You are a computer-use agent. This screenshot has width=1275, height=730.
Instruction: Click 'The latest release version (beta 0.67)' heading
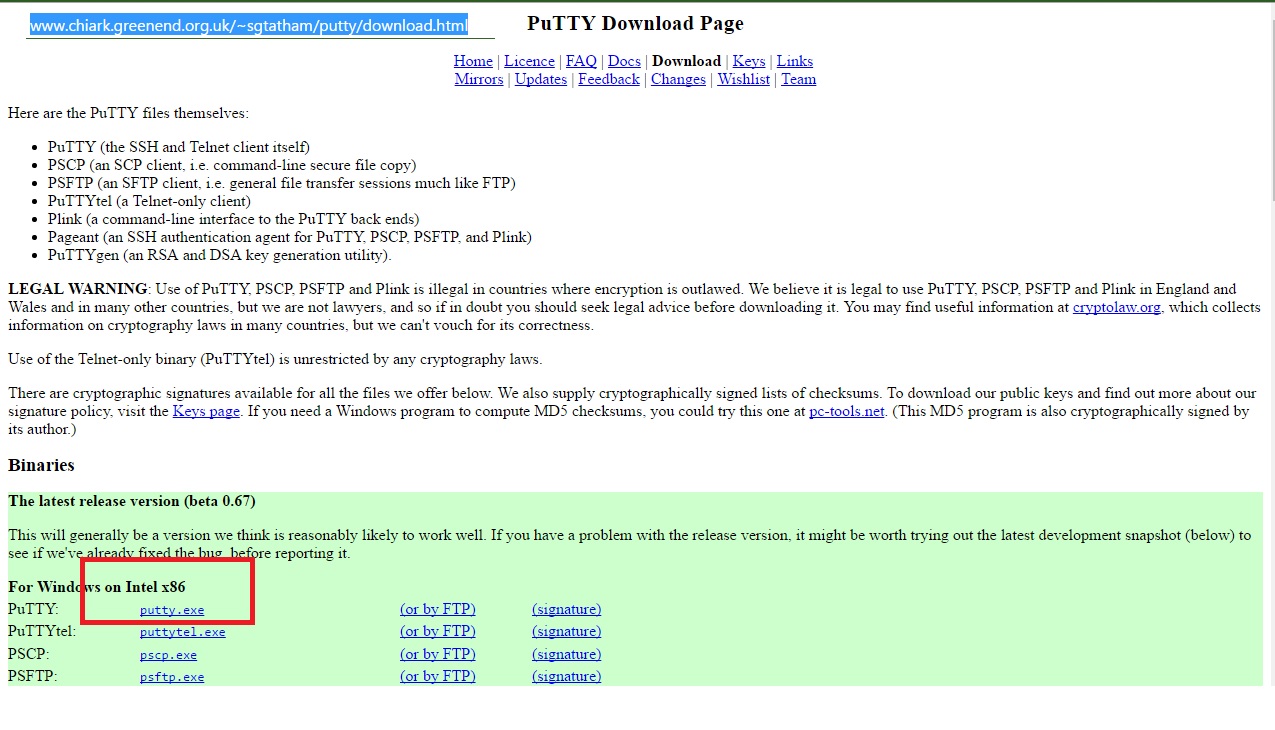(x=132, y=501)
